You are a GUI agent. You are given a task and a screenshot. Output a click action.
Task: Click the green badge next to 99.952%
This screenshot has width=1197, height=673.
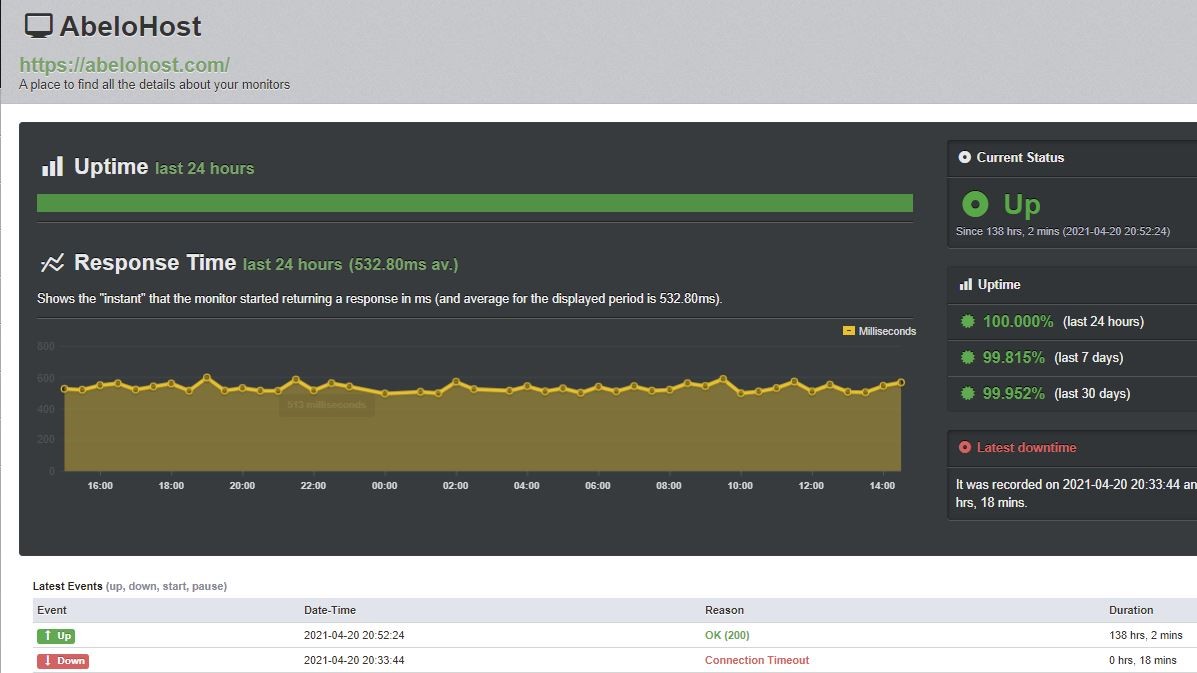[967, 393]
